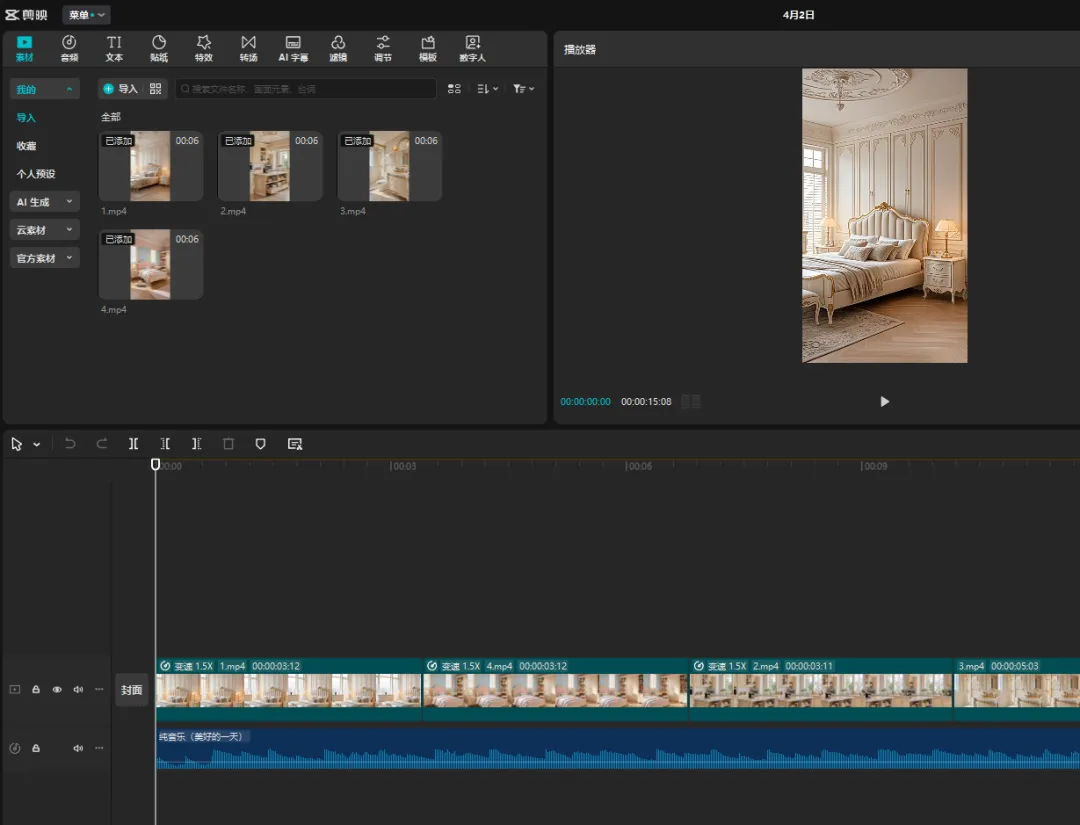Open the 菜单 dropdown menu

tap(86, 15)
